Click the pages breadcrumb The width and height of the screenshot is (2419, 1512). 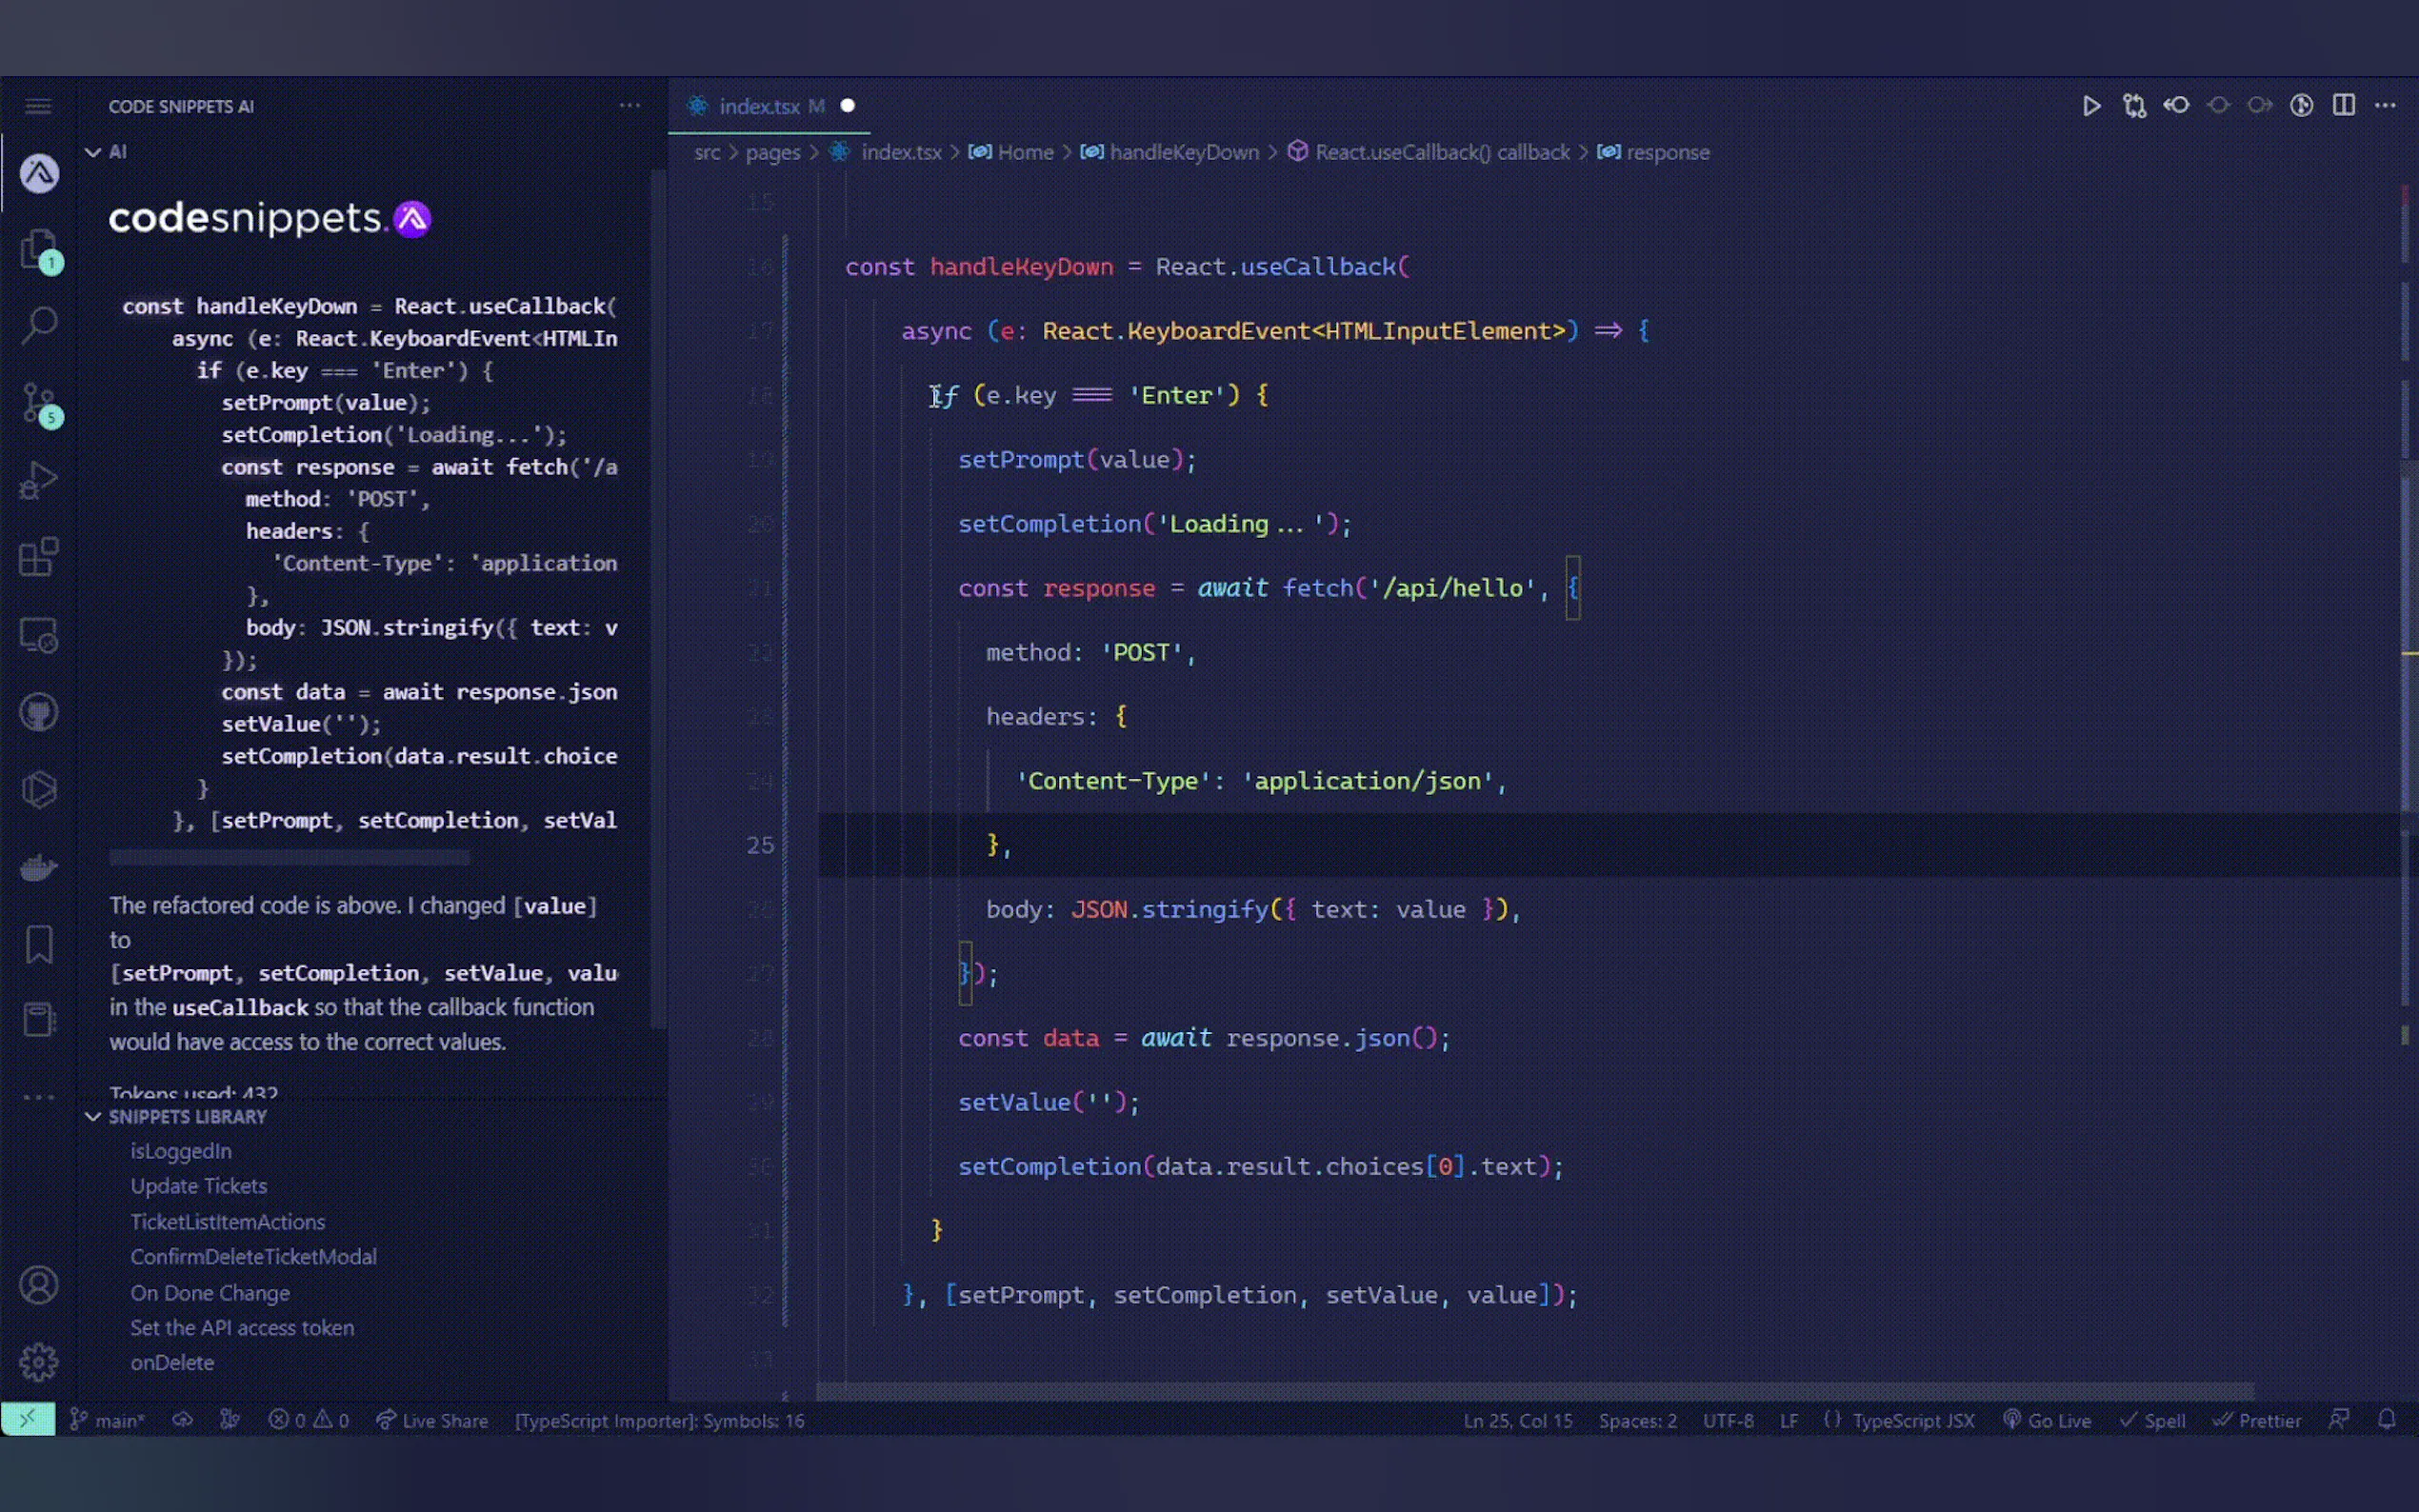point(773,152)
